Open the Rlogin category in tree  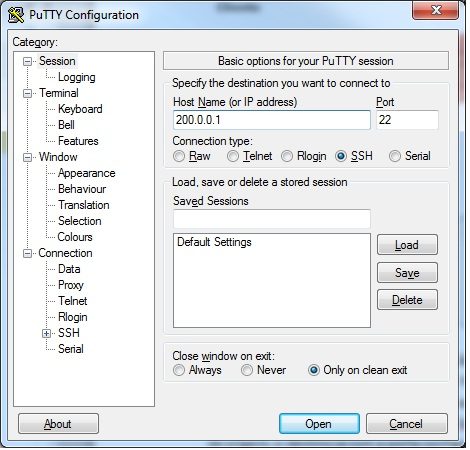(73, 317)
